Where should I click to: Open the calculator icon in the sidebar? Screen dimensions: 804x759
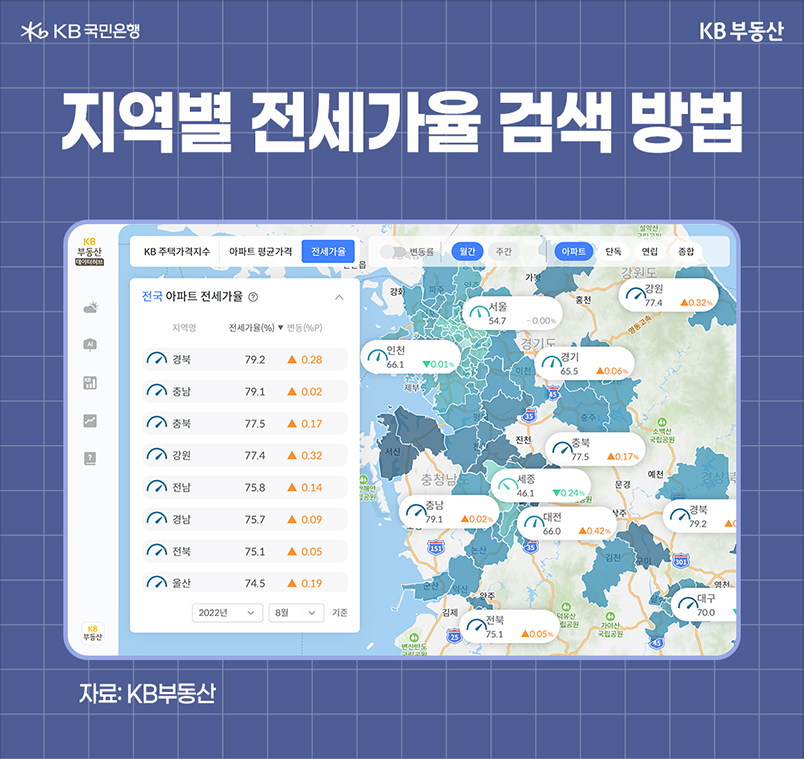click(90, 383)
